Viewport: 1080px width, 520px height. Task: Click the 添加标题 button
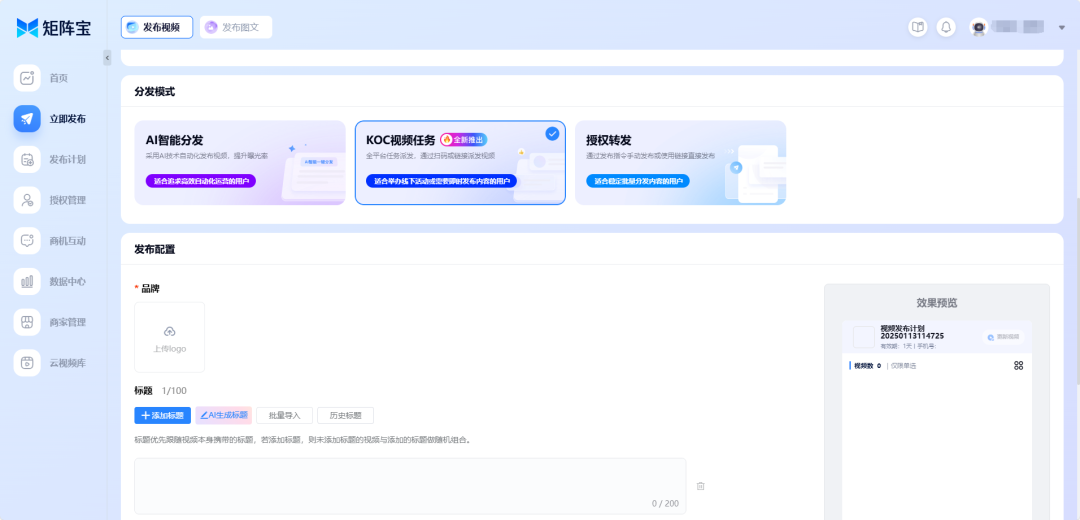click(x=163, y=415)
